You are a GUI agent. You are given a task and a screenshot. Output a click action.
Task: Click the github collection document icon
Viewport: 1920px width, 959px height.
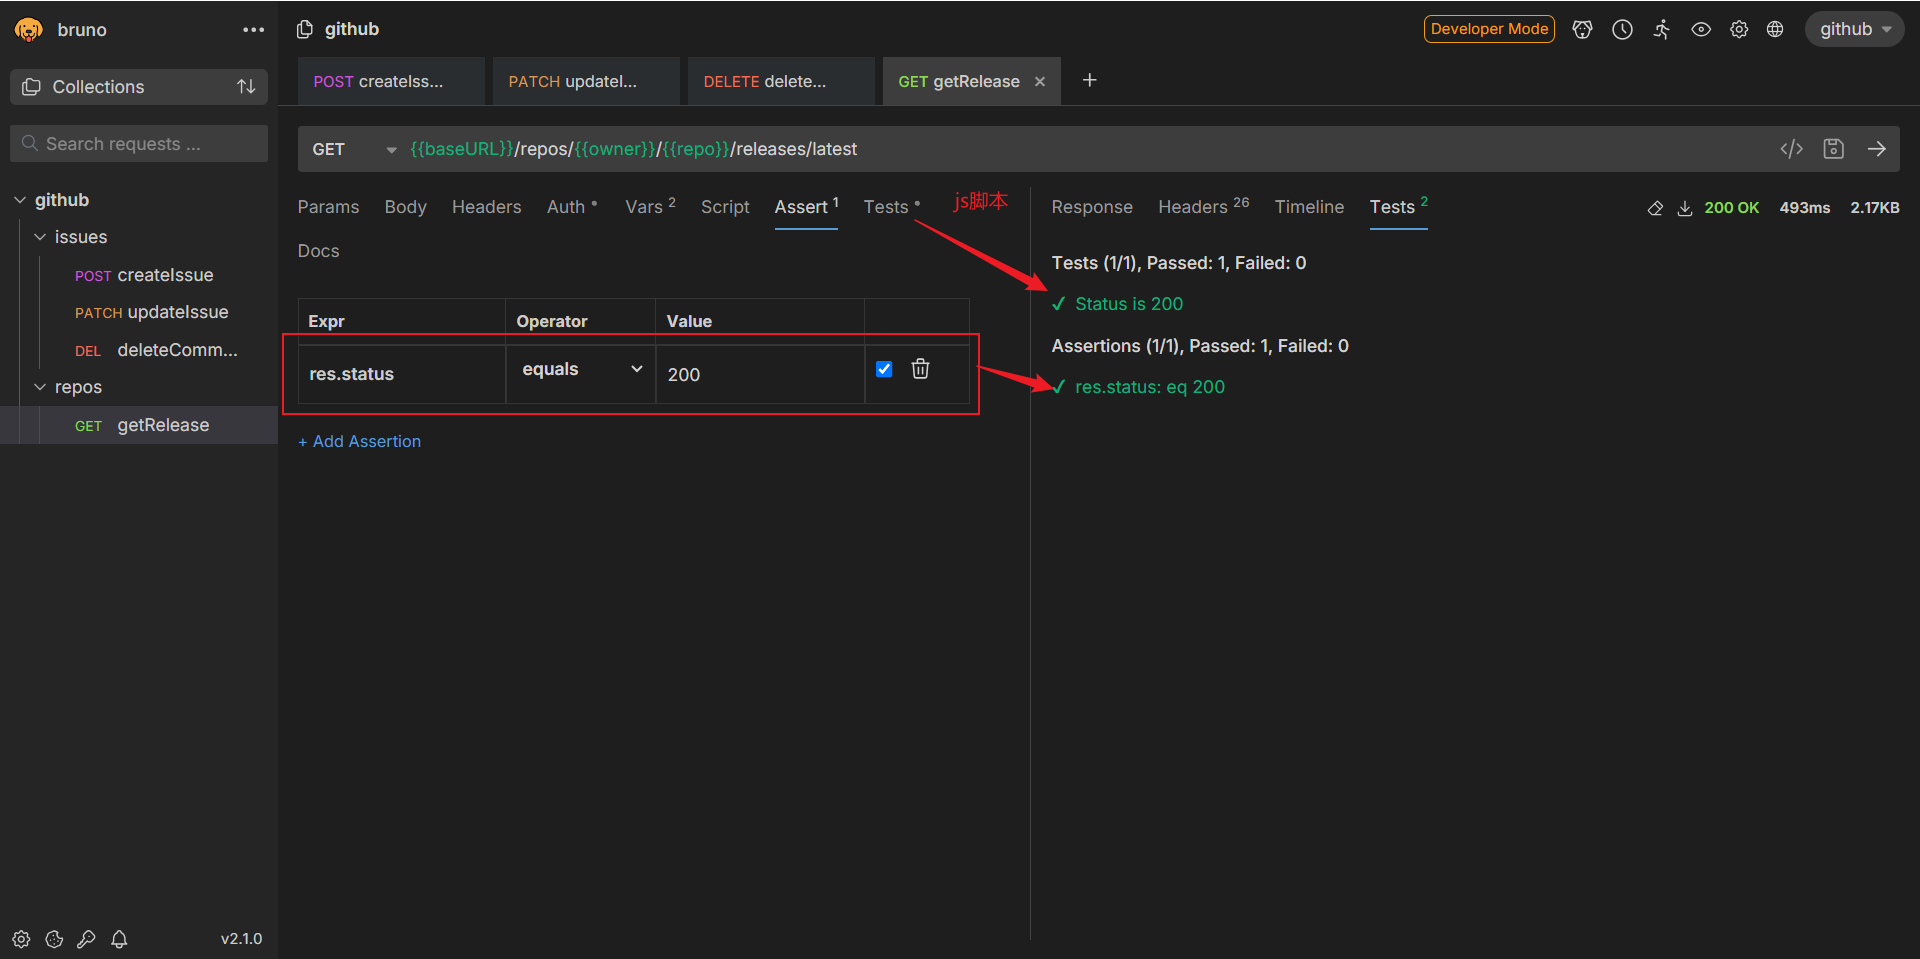pos(305,29)
